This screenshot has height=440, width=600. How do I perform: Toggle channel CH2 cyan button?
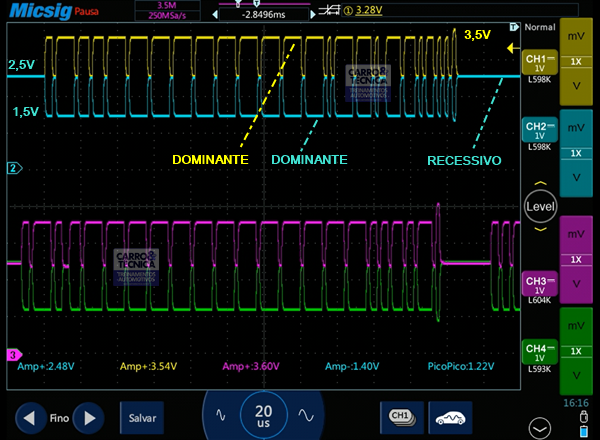point(539,133)
